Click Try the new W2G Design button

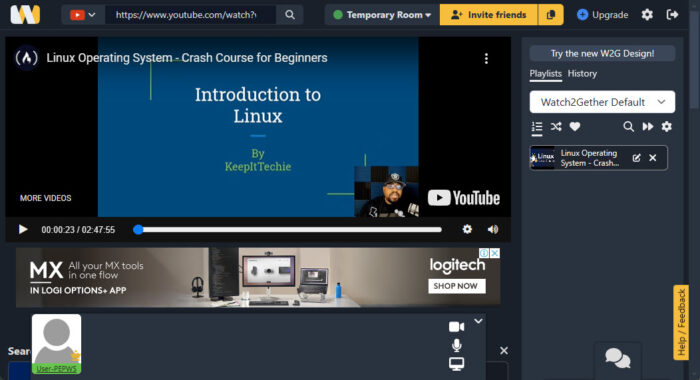click(602, 54)
